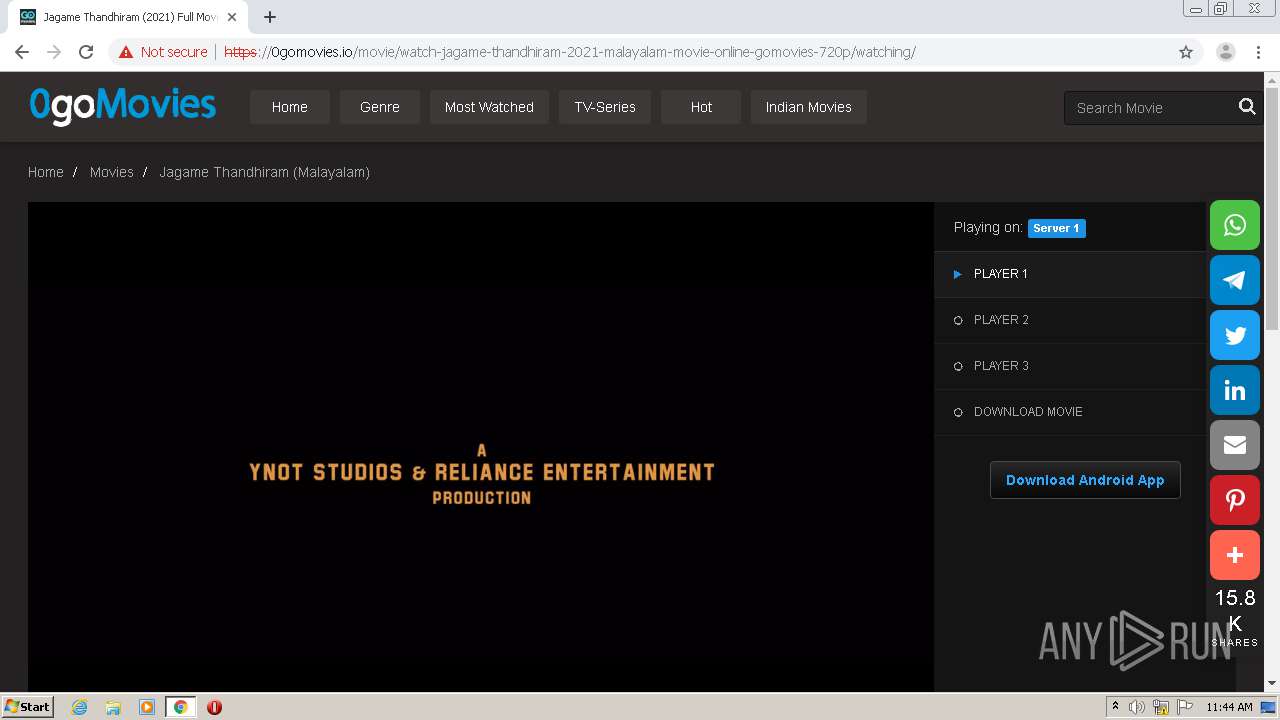Reload the page
Screen dimensions: 1280x720
coord(86,52)
